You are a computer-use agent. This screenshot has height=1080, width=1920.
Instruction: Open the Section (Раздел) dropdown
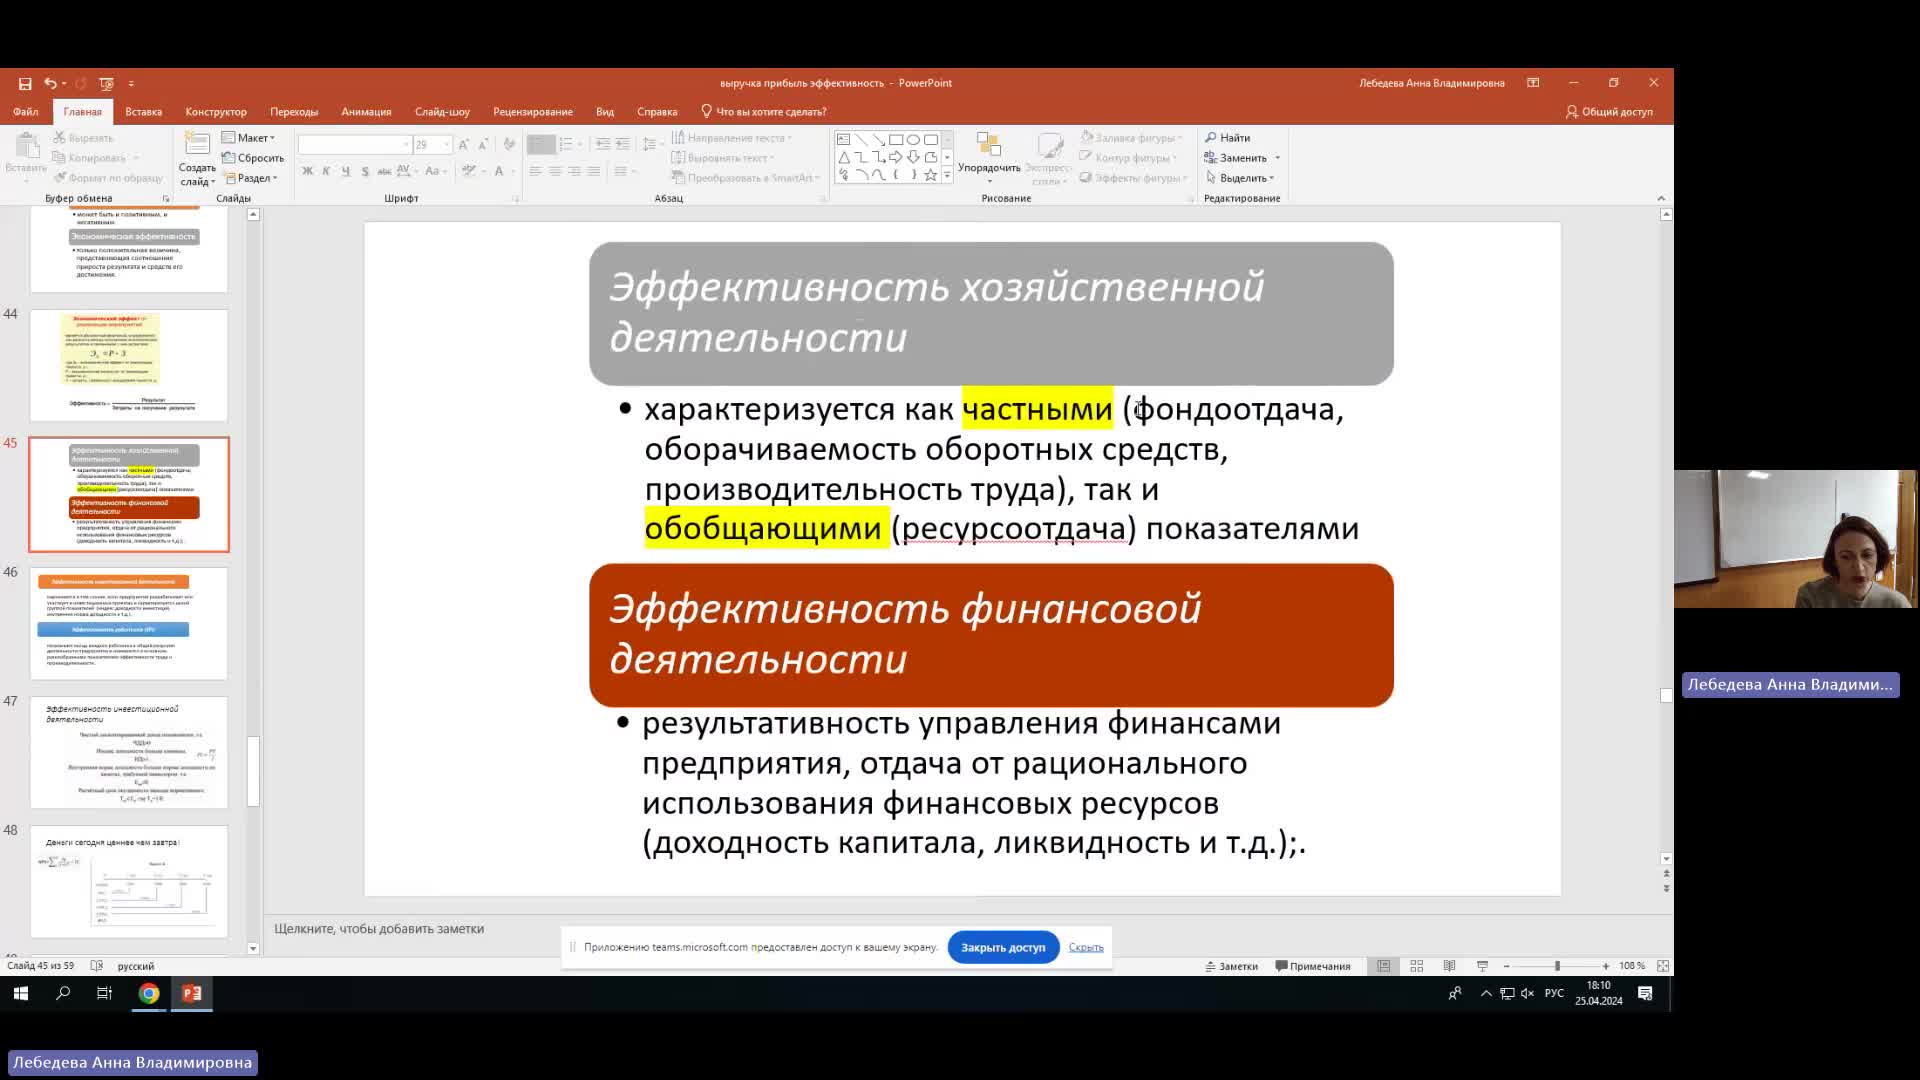click(251, 178)
